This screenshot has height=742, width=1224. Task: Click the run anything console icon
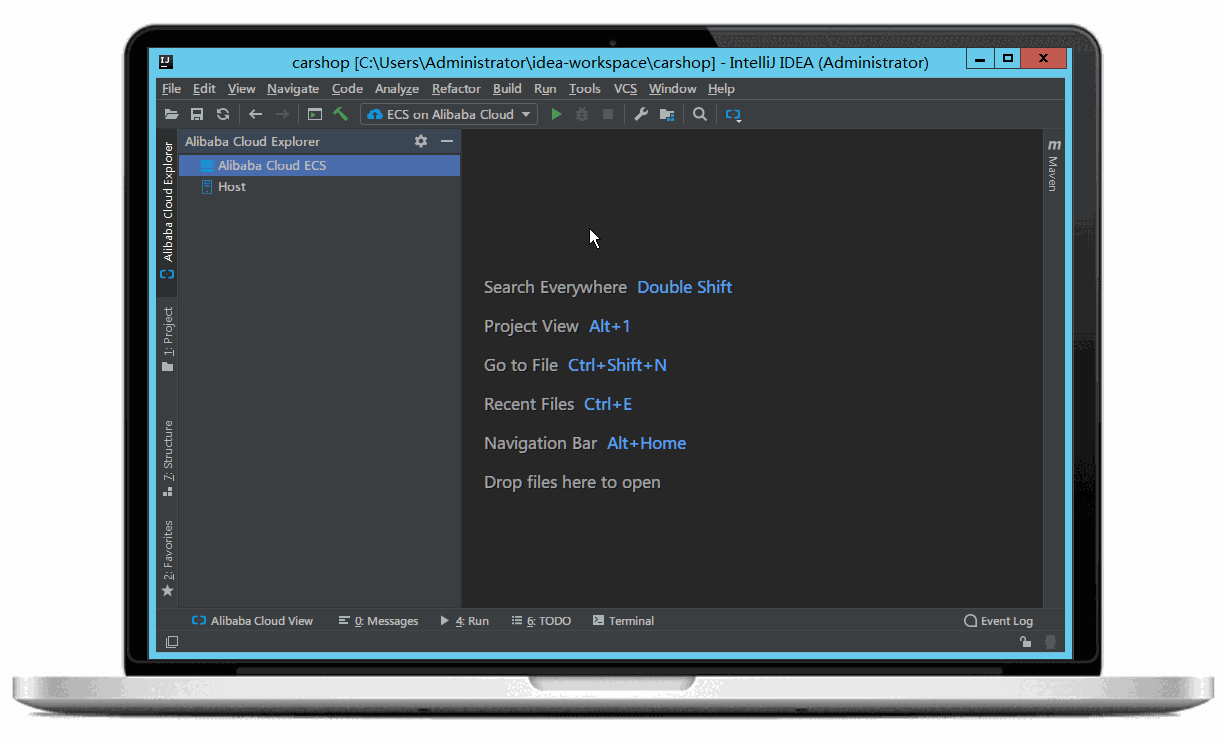[314, 114]
